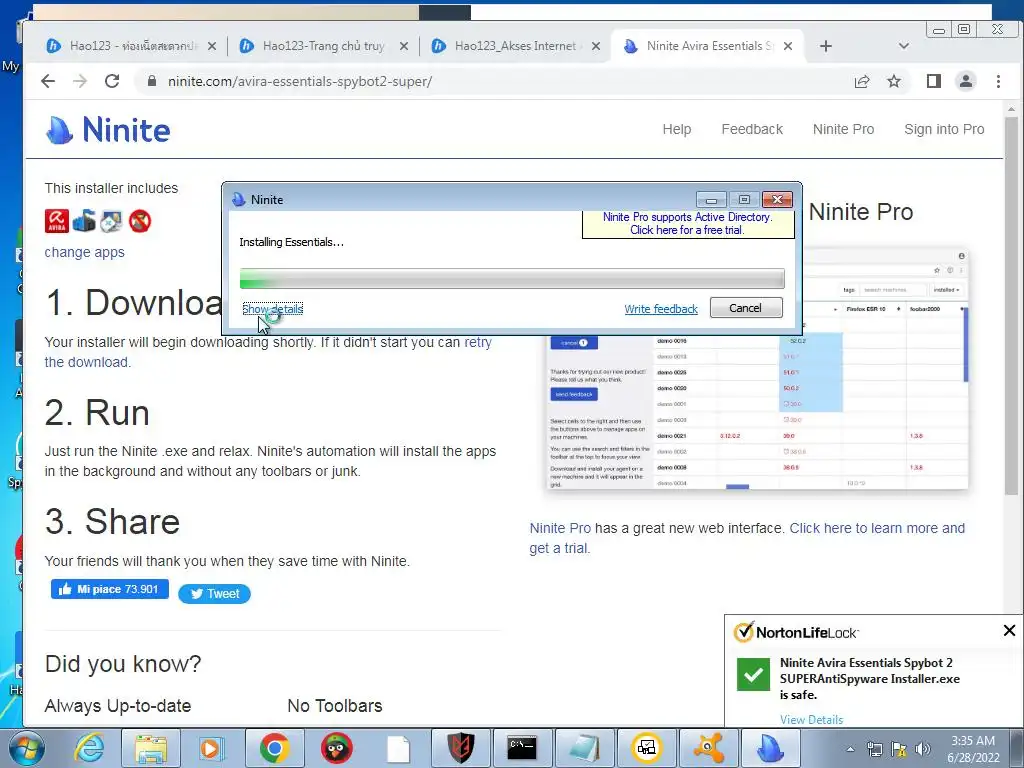Select the Ninite Avira Essentials tab
1024x768 pixels.
(x=708, y=46)
